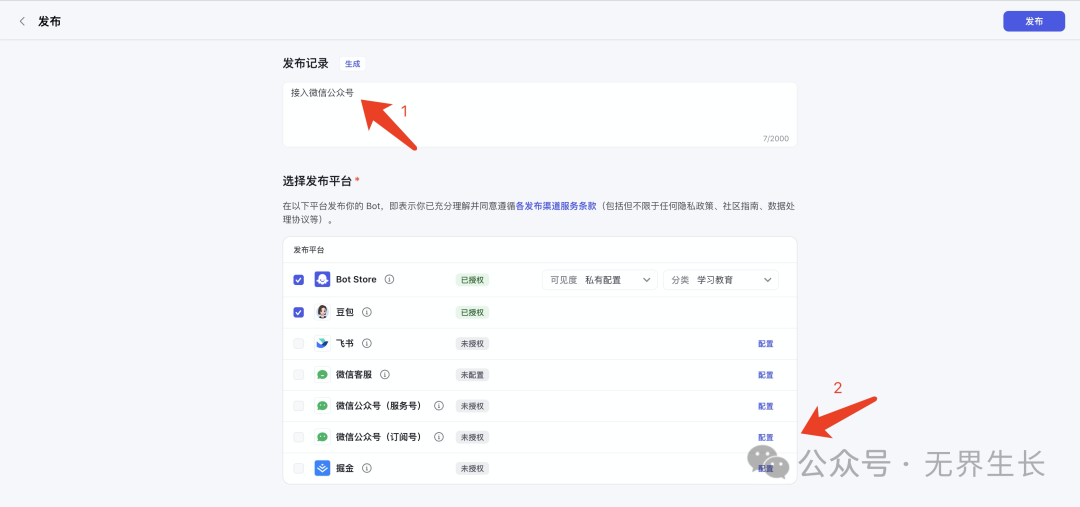Click the 选择发布平台 heading
1080x507 pixels.
318,181
